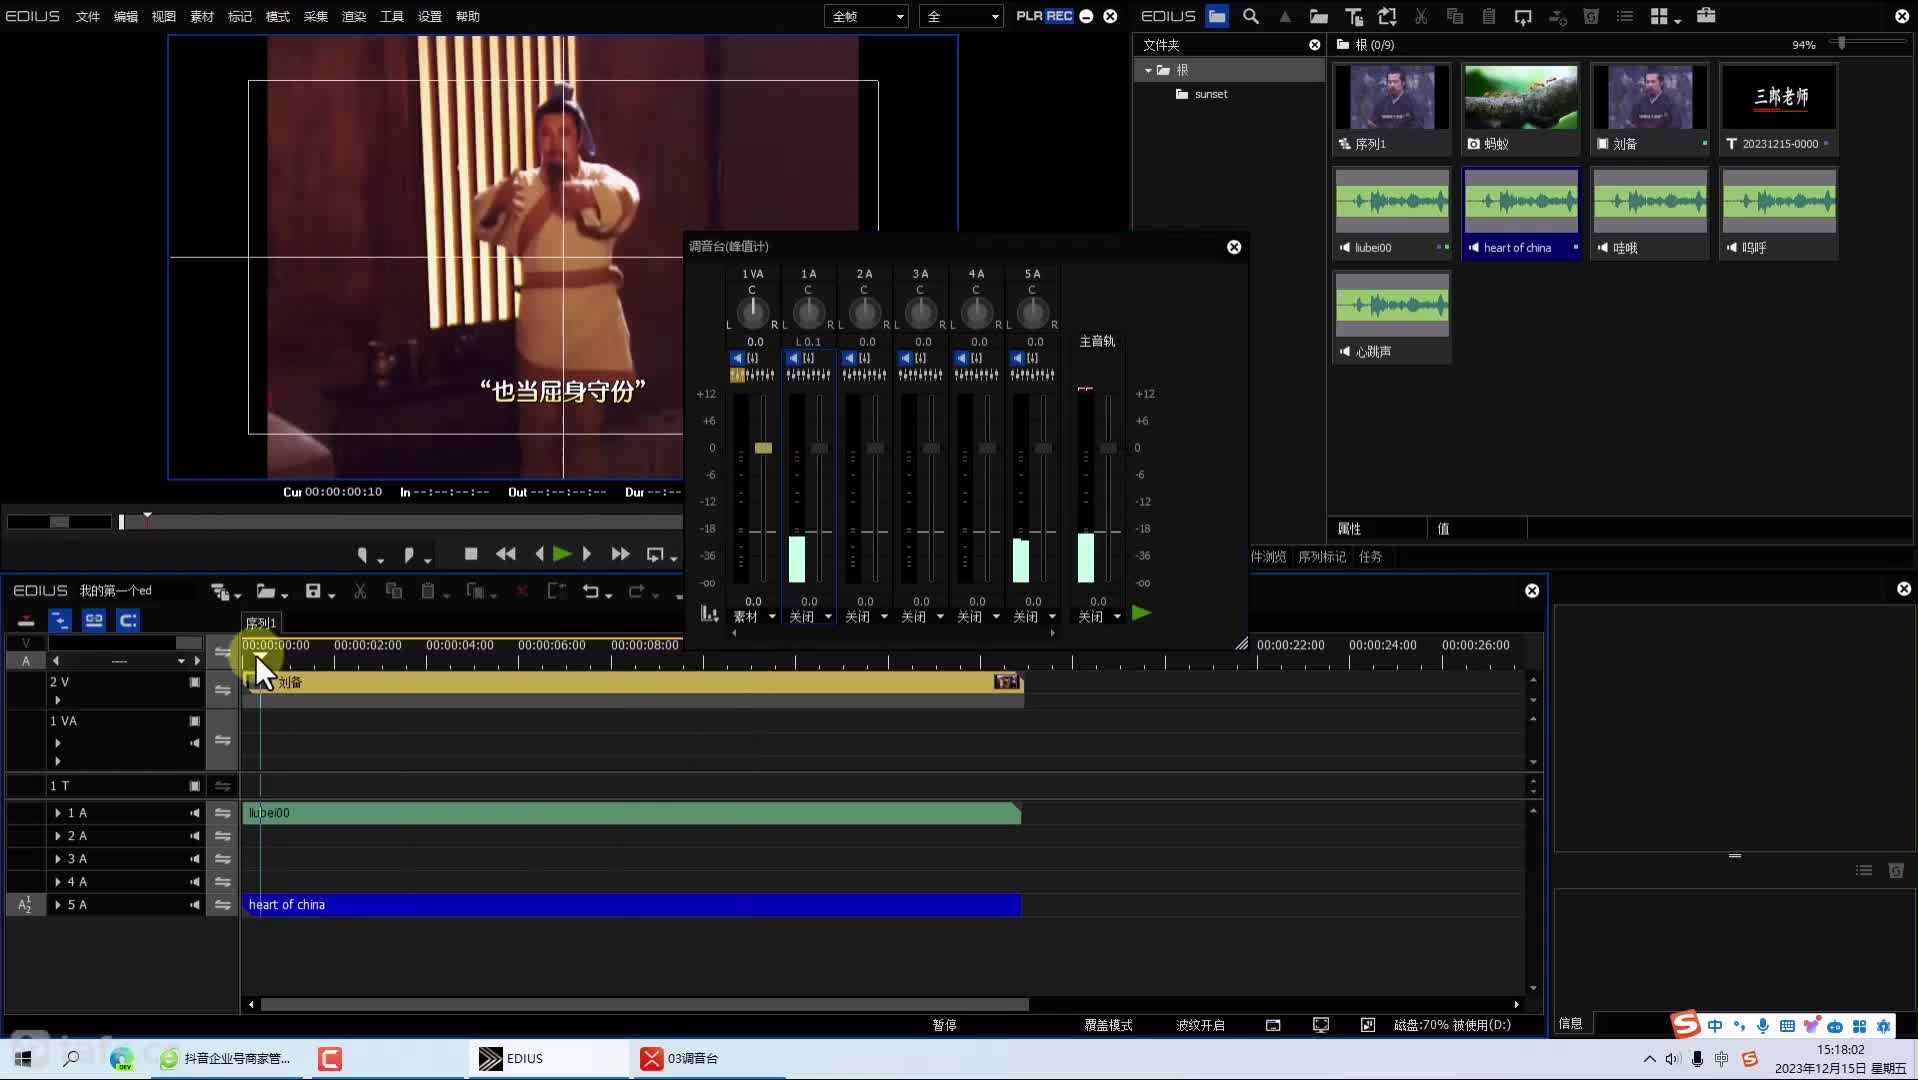Click the Set Out point icon

(x=408, y=554)
